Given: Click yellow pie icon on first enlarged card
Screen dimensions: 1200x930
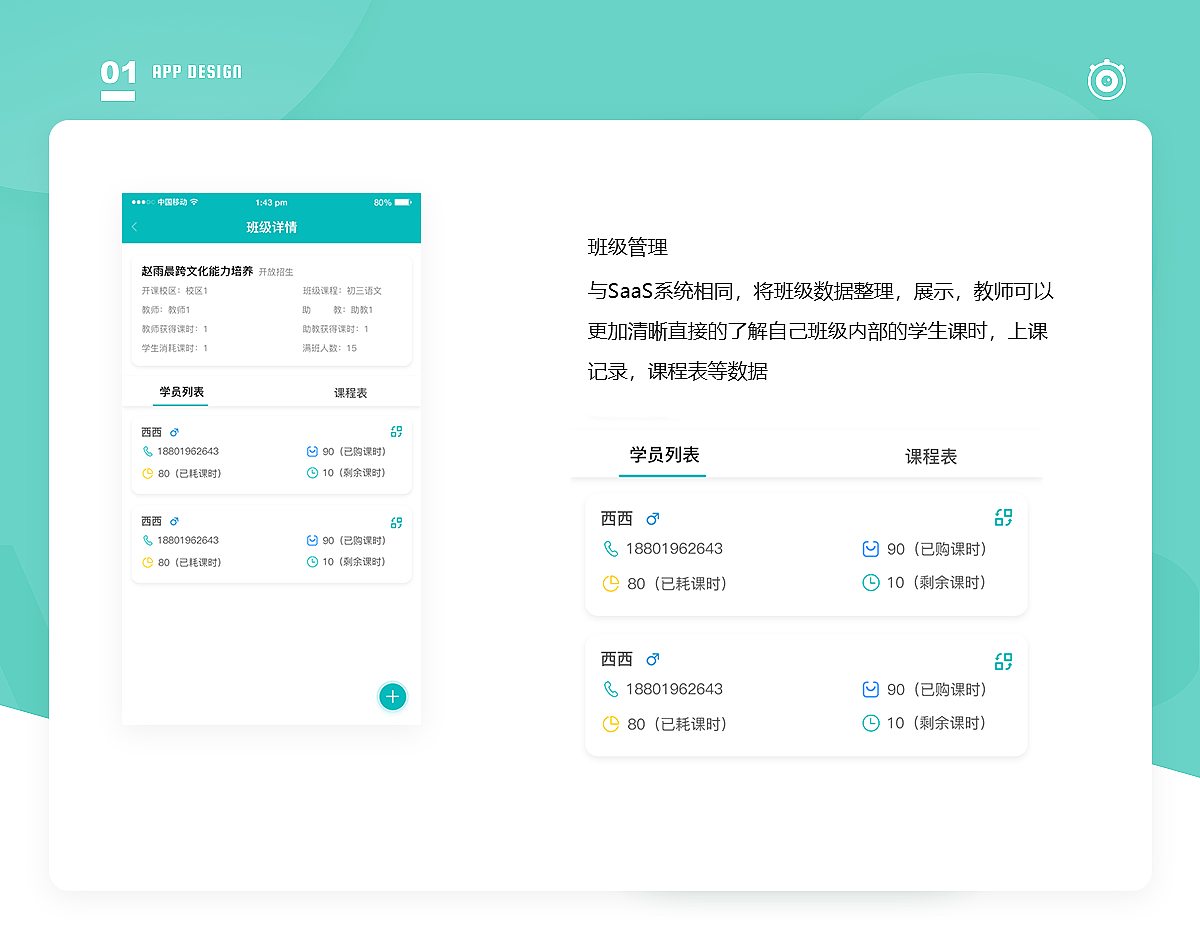Looking at the screenshot, I should click(611, 583).
